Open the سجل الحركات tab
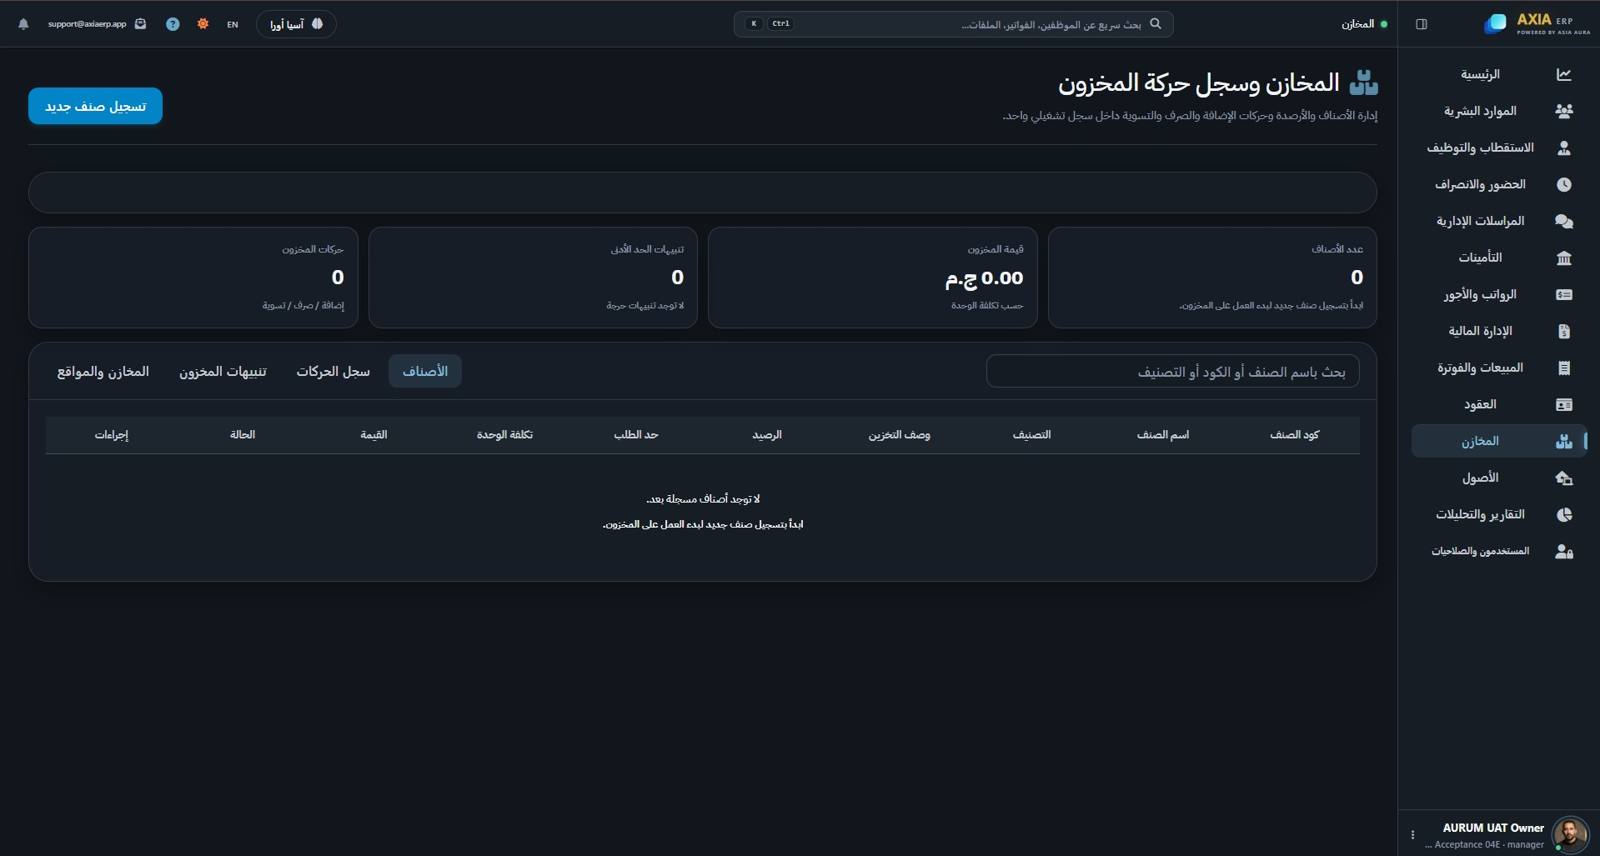The image size is (1600, 856). pos(333,371)
